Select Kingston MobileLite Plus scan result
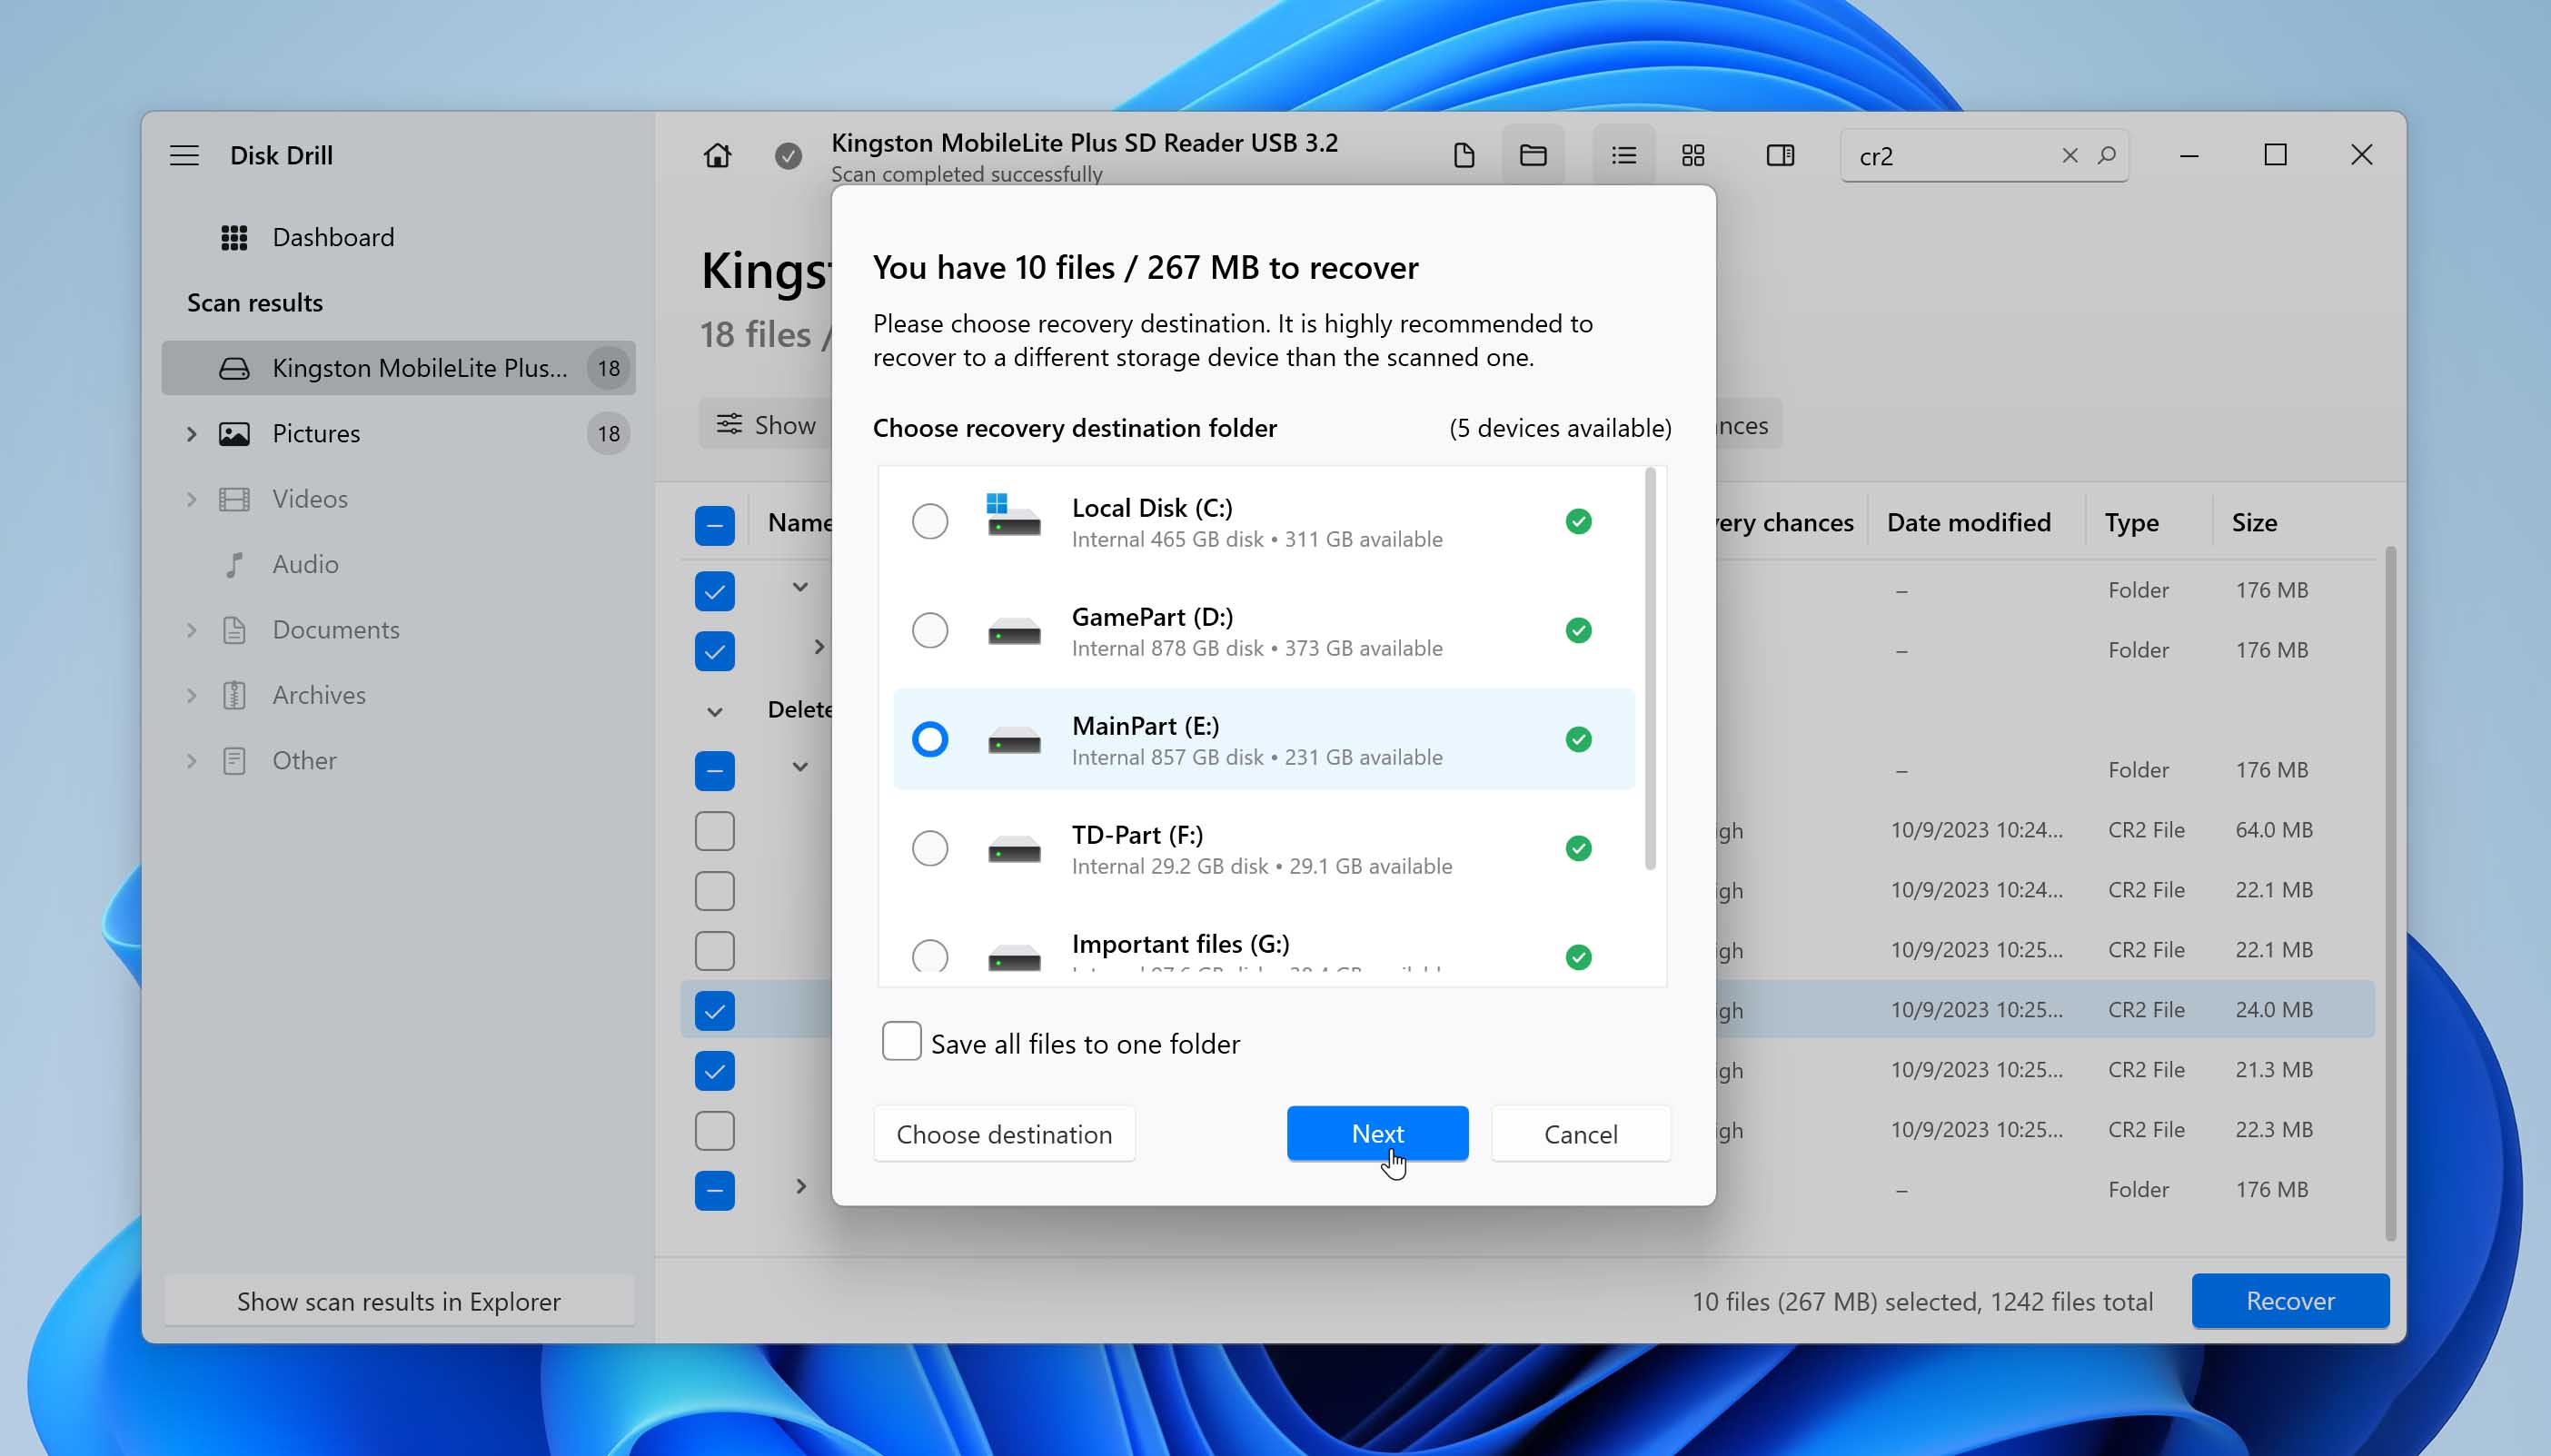 click(x=398, y=368)
